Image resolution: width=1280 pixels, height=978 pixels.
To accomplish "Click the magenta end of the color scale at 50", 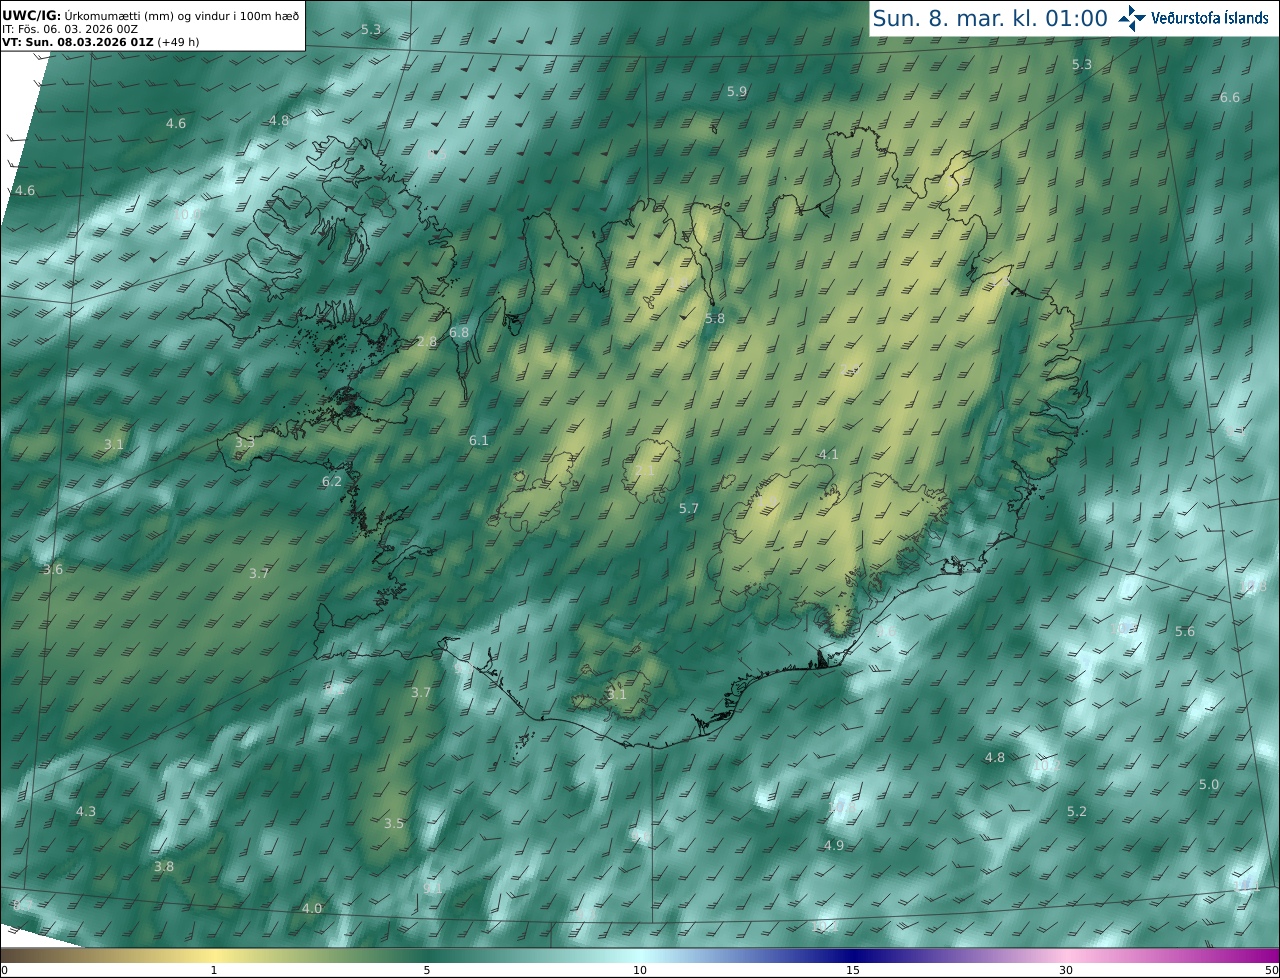I will [x=1272, y=956].
